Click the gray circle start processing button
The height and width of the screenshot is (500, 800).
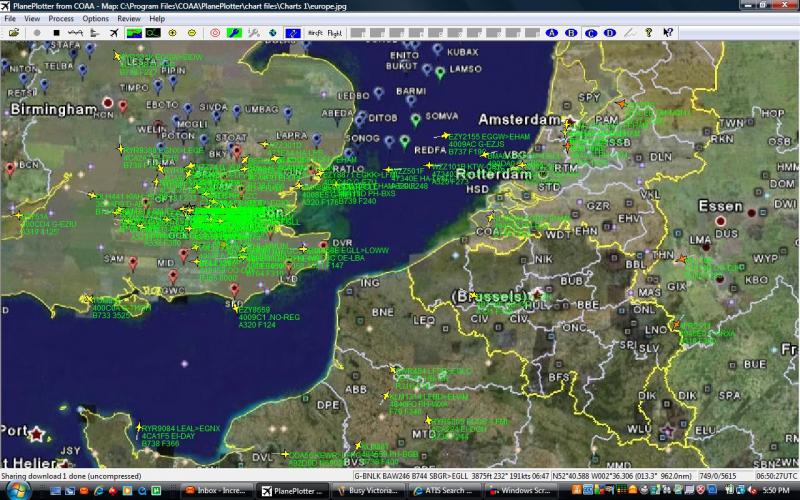tap(37, 33)
